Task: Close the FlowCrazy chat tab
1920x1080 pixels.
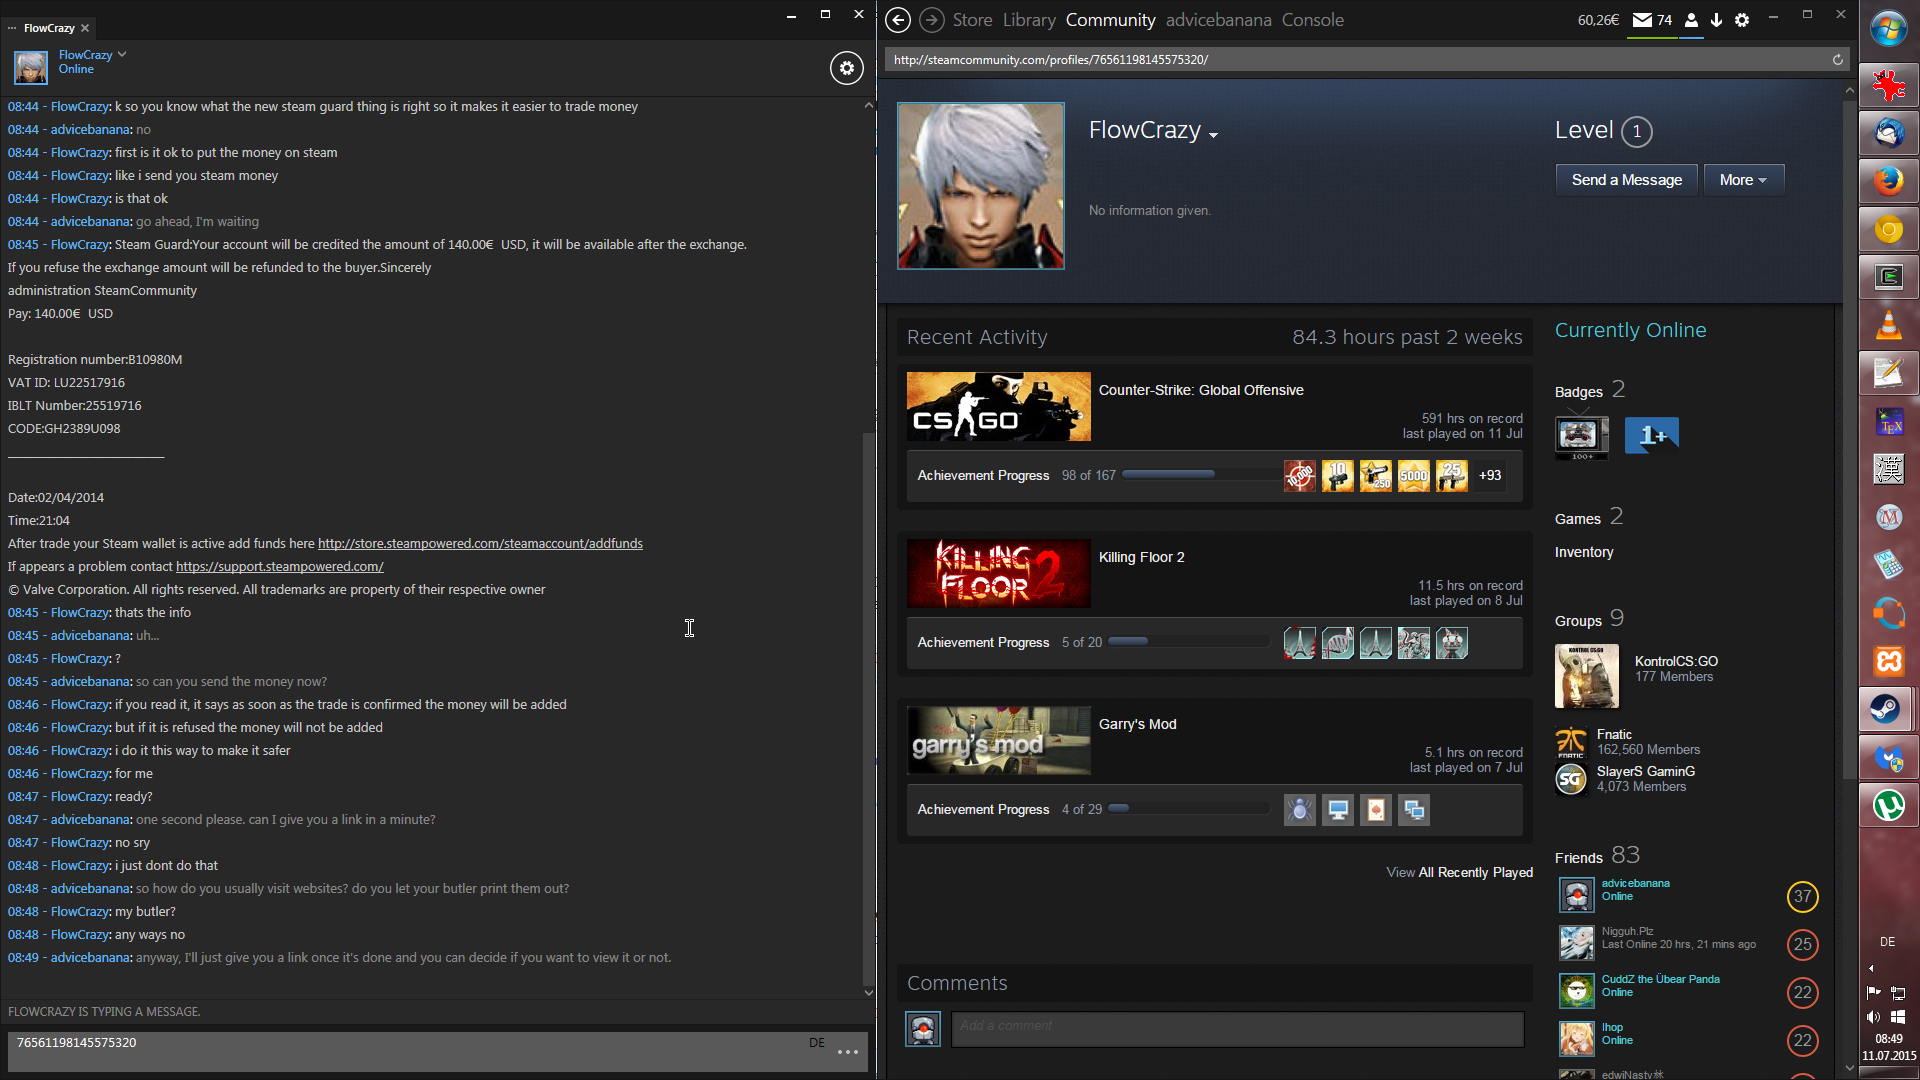Action: tap(85, 28)
